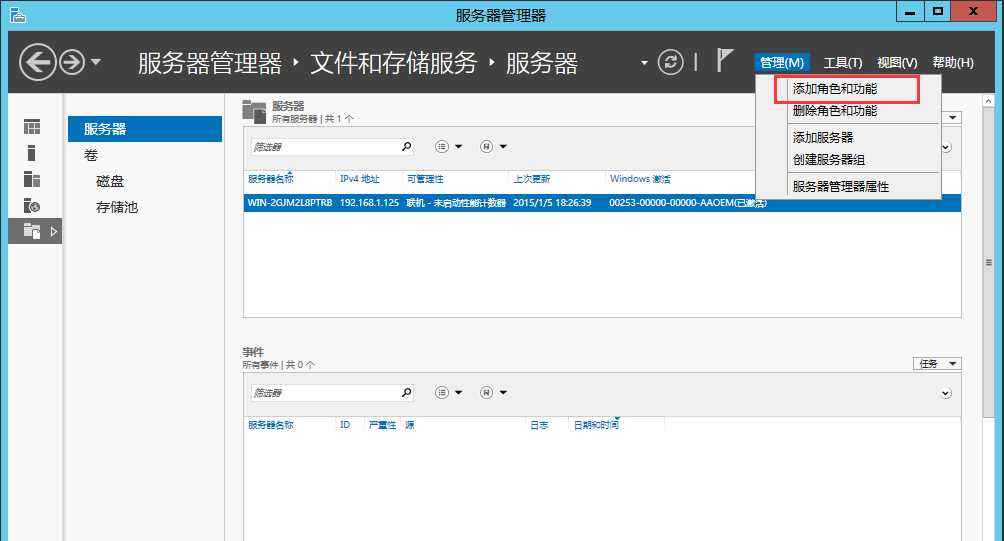
Task: Sort events by 日志 column
Action: (539, 425)
